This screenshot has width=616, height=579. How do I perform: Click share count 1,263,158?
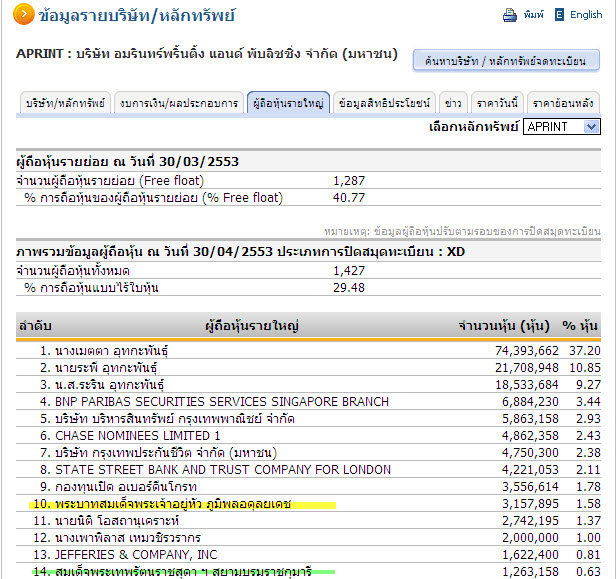coord(530,572)
